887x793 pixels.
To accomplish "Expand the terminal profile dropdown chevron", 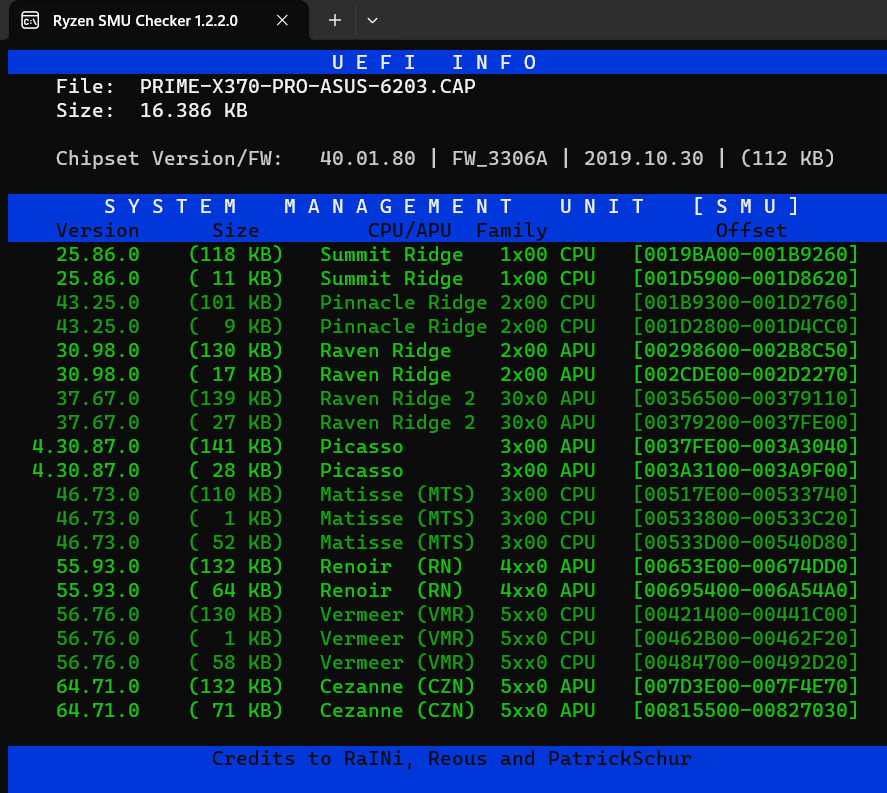I will coord(372,20).
